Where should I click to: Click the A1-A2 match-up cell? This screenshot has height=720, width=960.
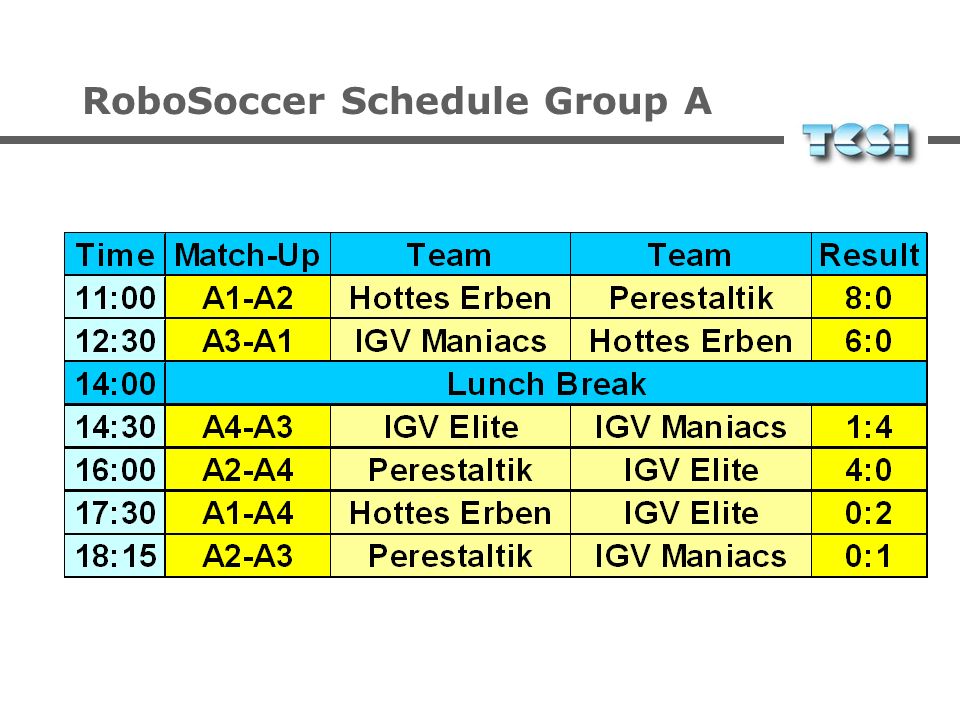[x=247, y=297]
